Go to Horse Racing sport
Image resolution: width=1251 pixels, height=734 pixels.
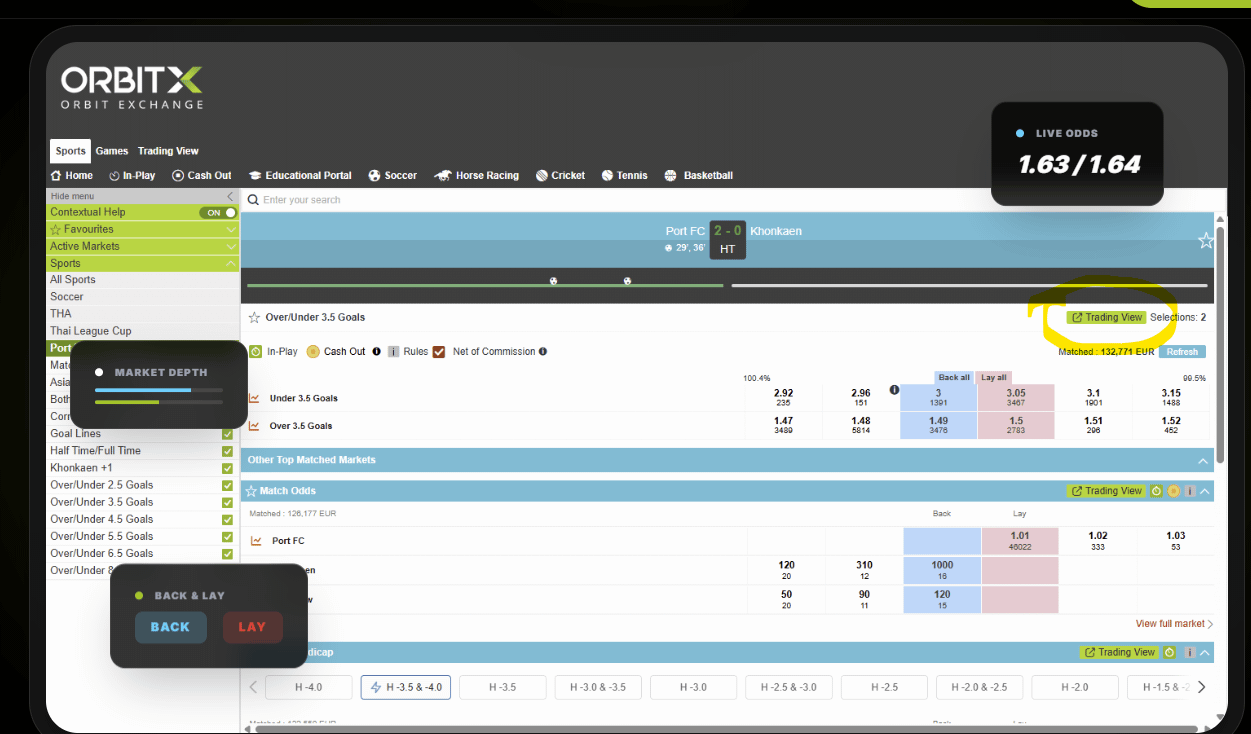coord(476,175)
